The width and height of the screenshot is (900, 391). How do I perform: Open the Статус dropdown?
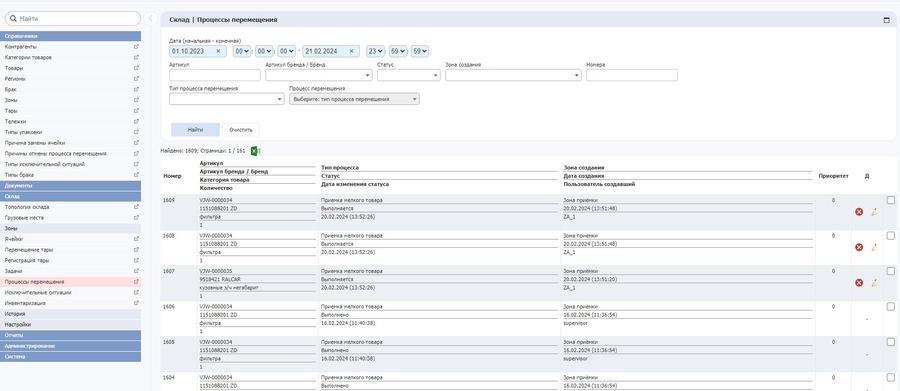pyautogui.click(x=409, y=75)
